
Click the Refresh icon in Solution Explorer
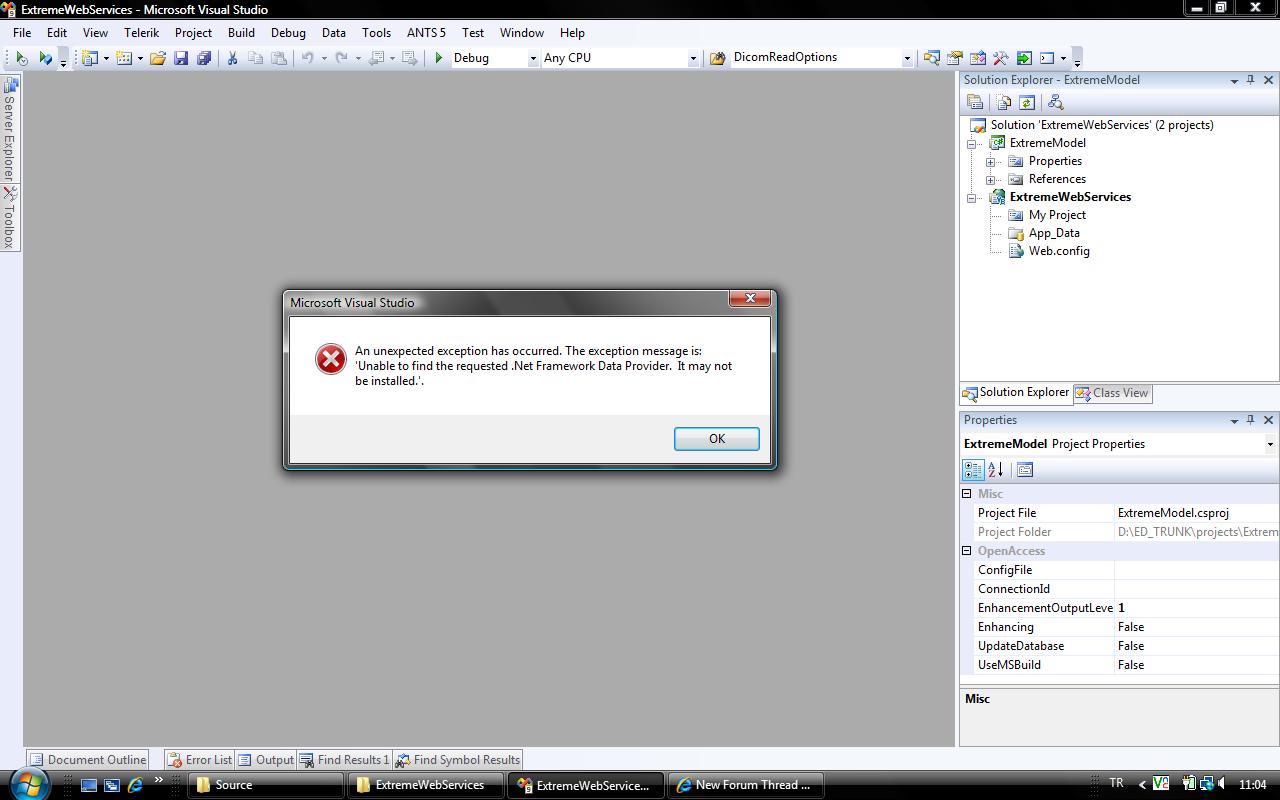(1026, 102)
